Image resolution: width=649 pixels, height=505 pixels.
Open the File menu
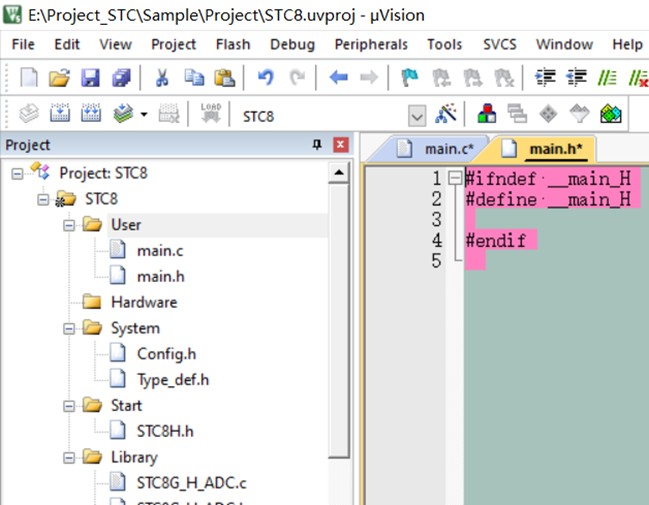[x=23, y=44]
